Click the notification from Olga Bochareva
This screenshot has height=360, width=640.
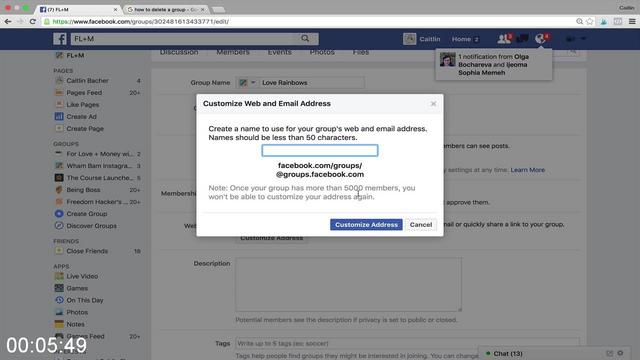click(493, 64)
